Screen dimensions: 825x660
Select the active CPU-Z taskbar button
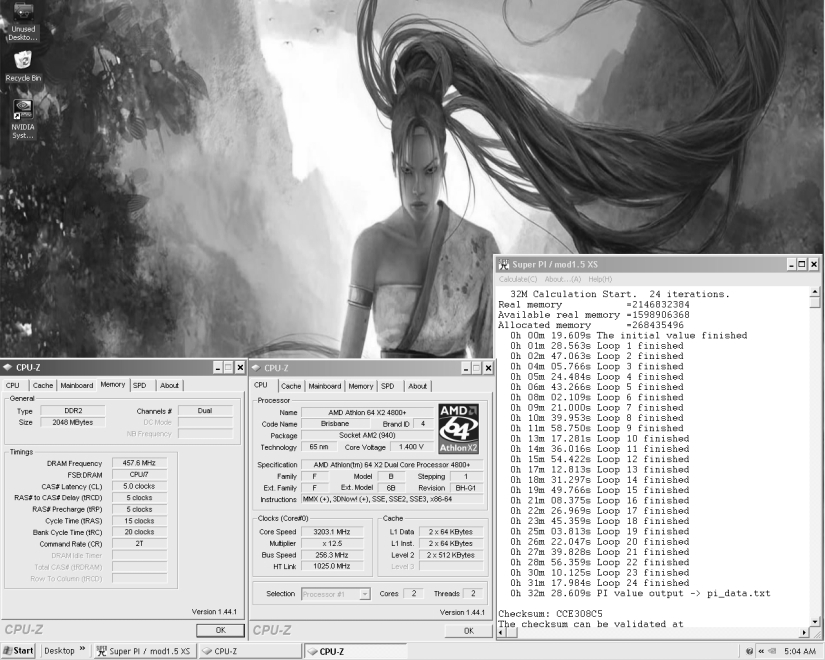point(356,651)
